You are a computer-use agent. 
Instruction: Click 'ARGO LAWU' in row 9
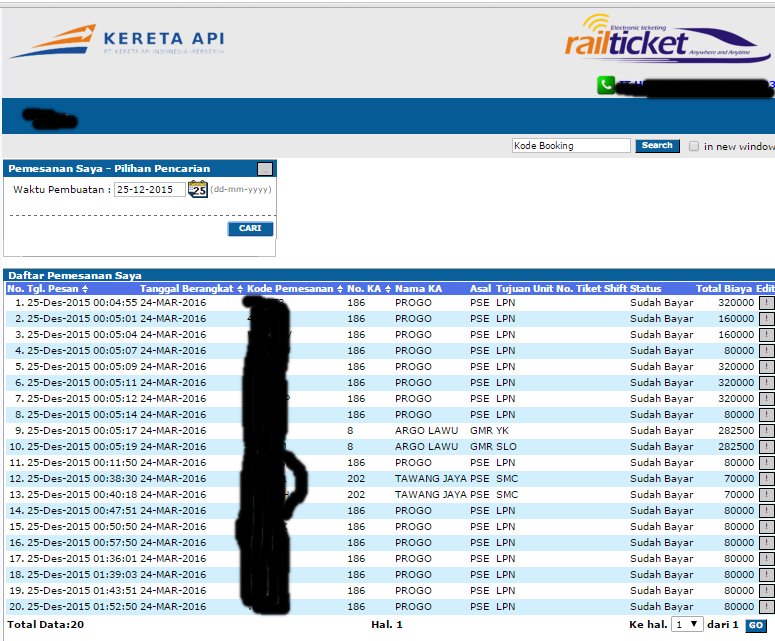[427, 431]
